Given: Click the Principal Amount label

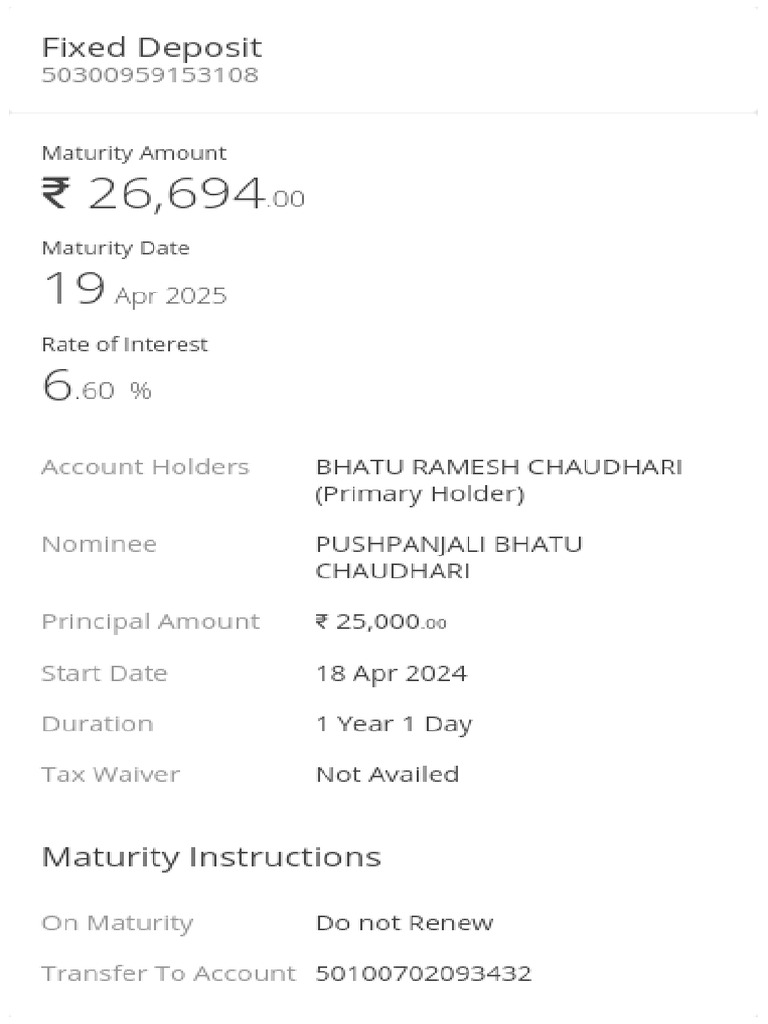Looking at the screenshot, I should [x=150, y=621].
